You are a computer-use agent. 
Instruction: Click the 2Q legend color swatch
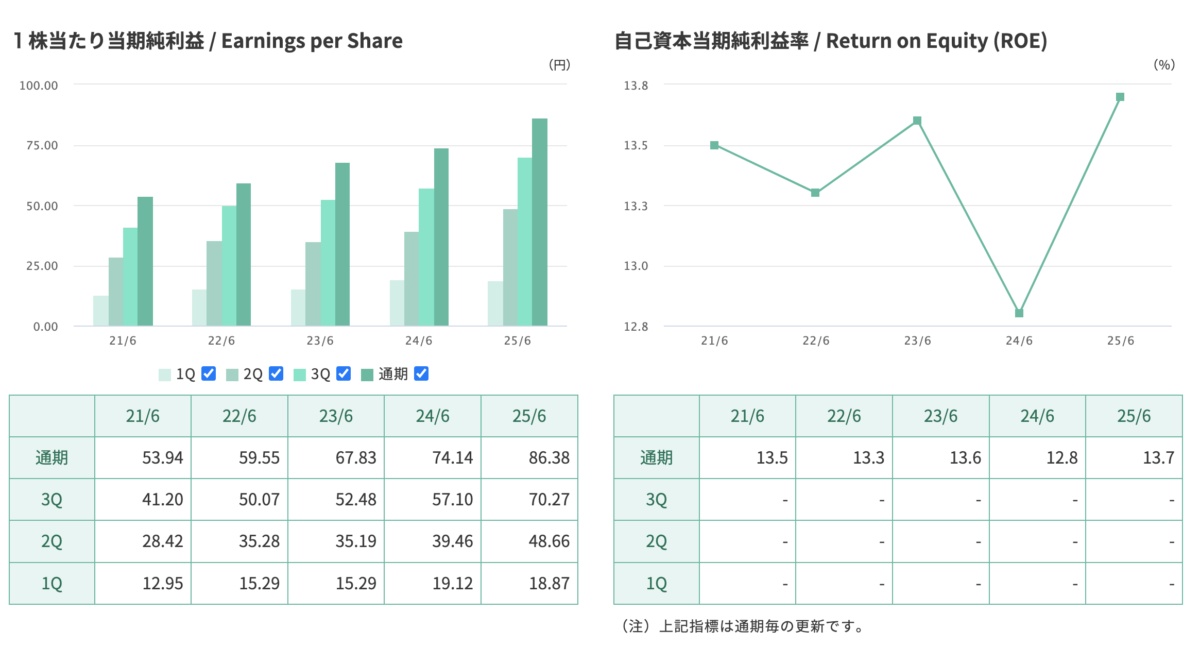click(x=232, y=374)
